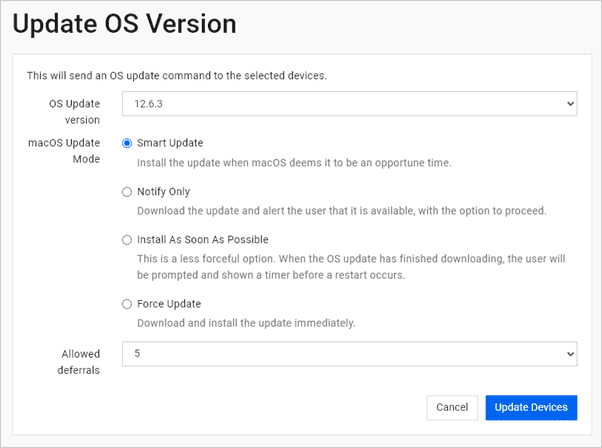This screenshot has width=602, height=448.
Task: Open the OS Update version dropdown
Action: click(x=349, y=104)
